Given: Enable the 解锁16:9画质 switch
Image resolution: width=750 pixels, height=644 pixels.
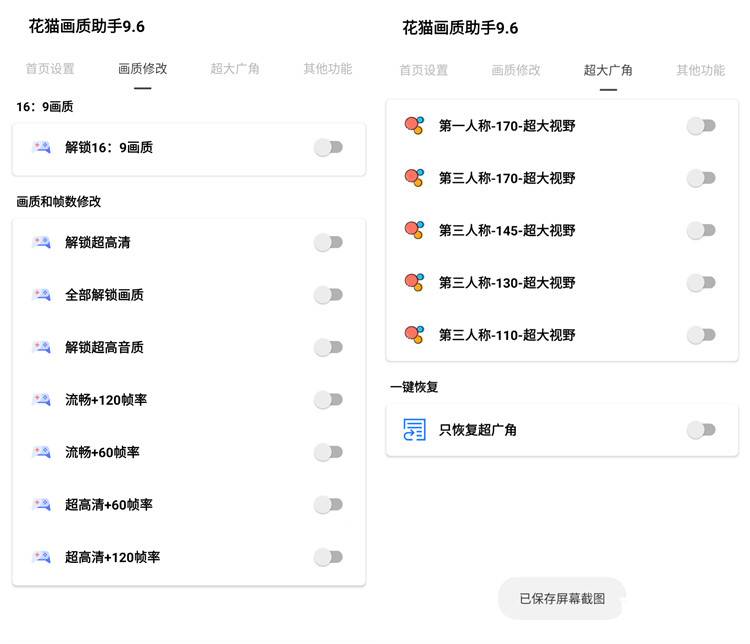Looking at the screenshot, I should point(329,147).
